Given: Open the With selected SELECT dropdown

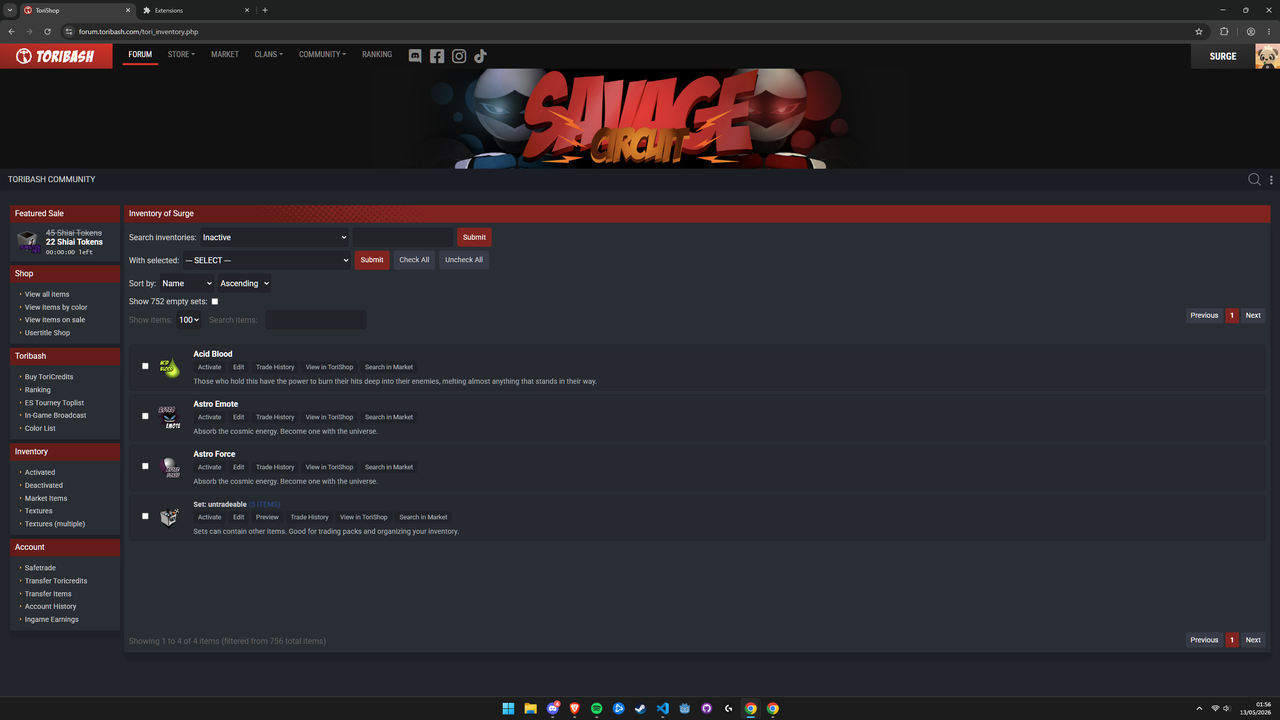Looking at the screenshot, I should [x=266, y=260].
